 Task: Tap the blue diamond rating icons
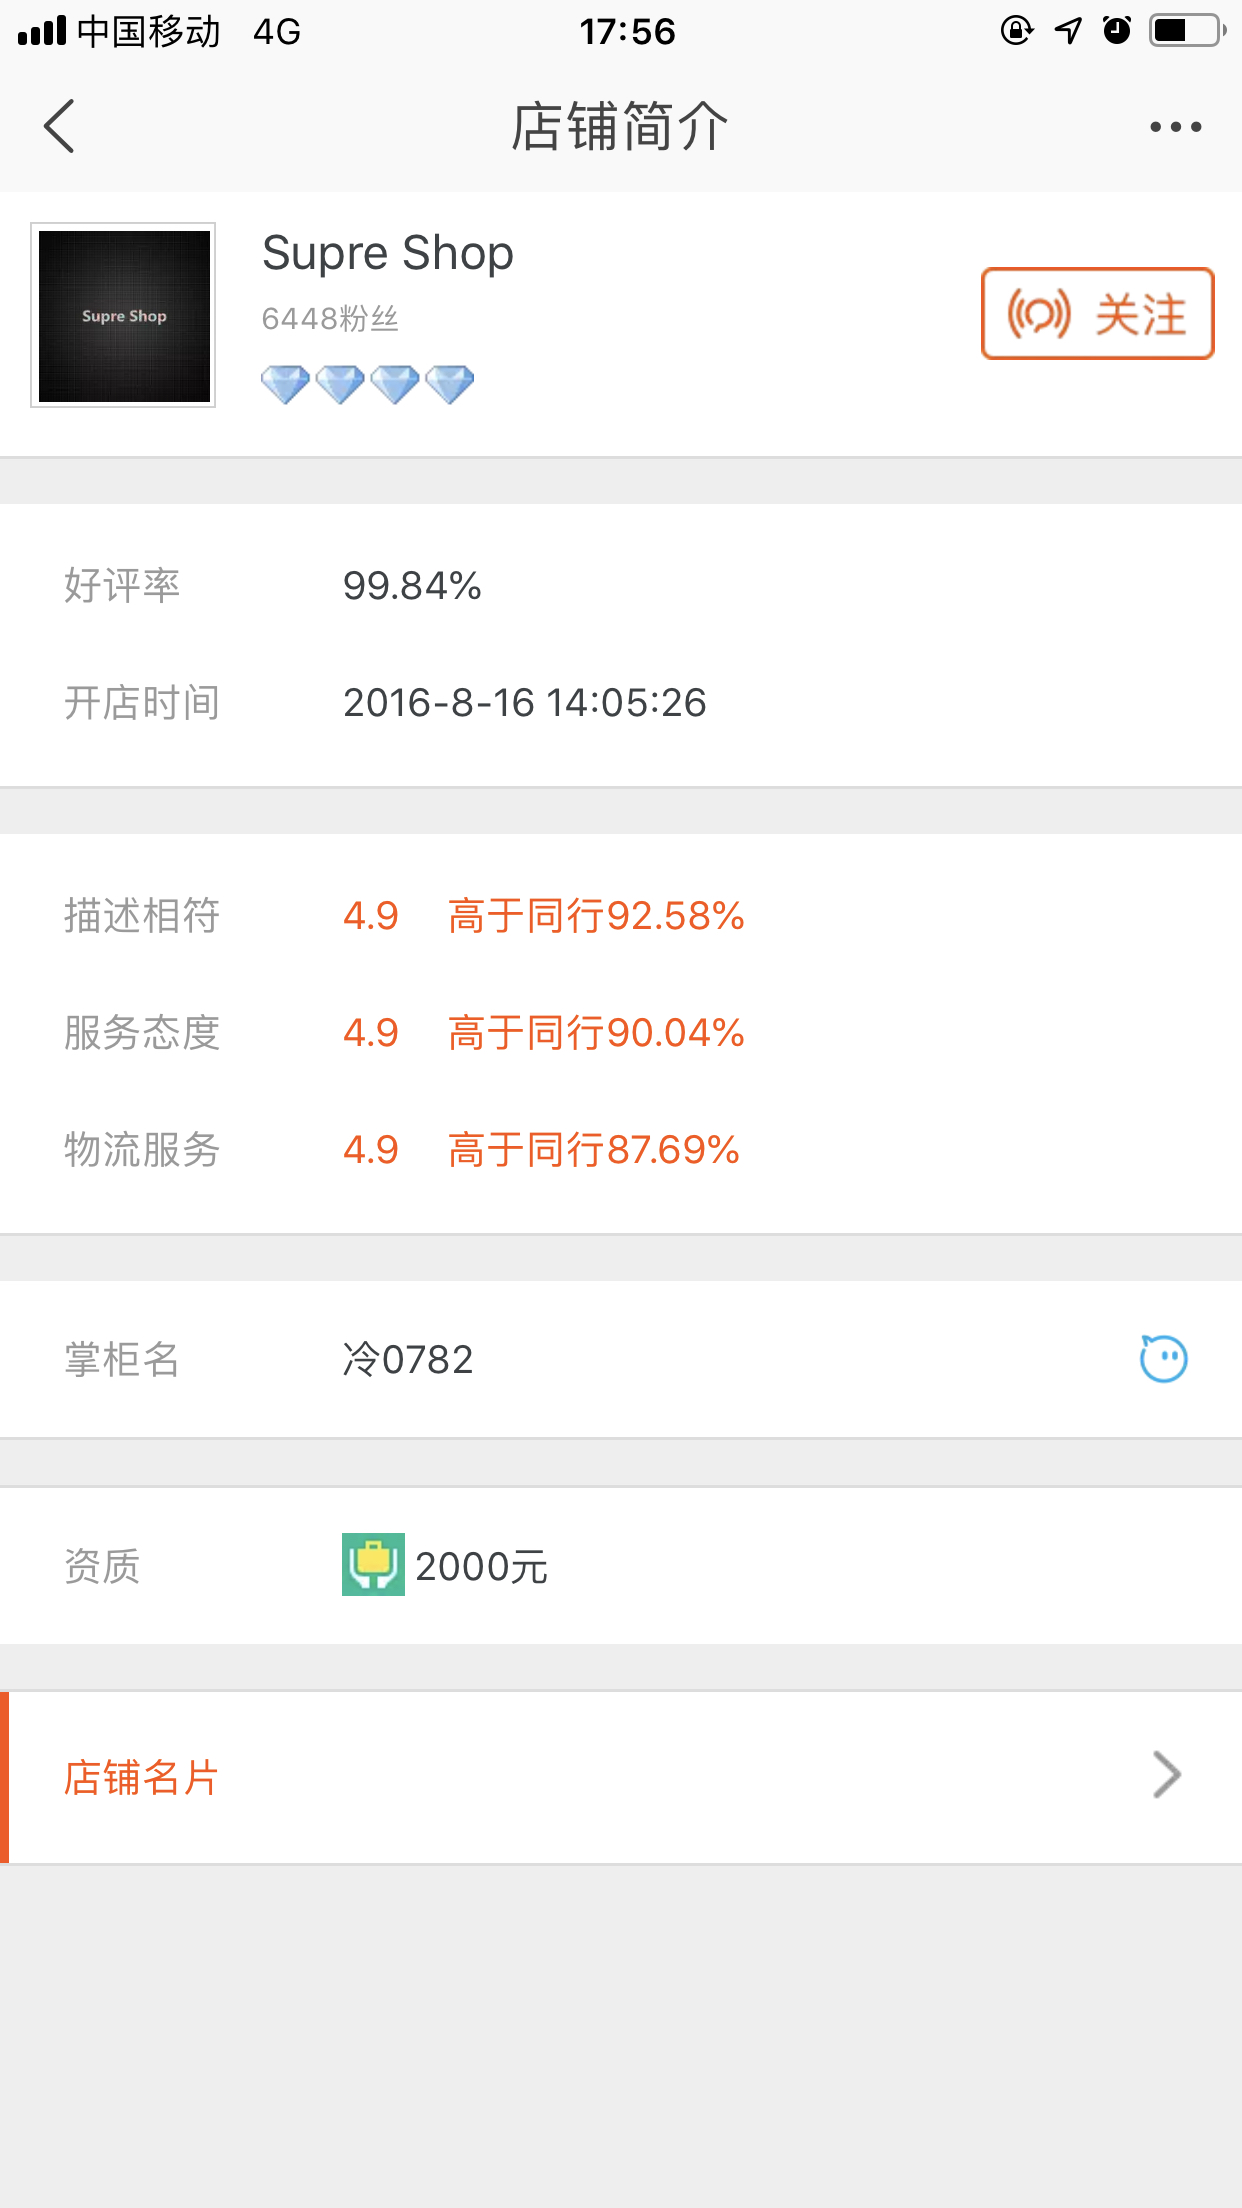tap(367, 384)
